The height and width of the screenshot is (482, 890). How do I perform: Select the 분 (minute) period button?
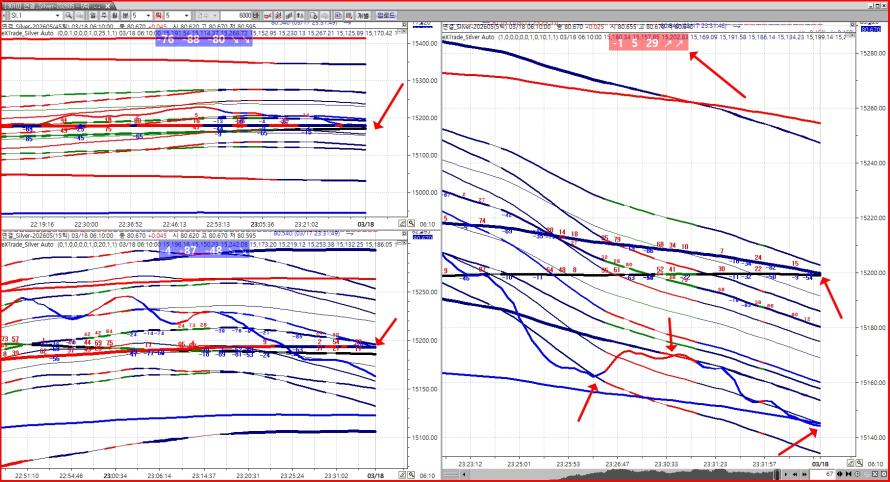tap(126, 15)
